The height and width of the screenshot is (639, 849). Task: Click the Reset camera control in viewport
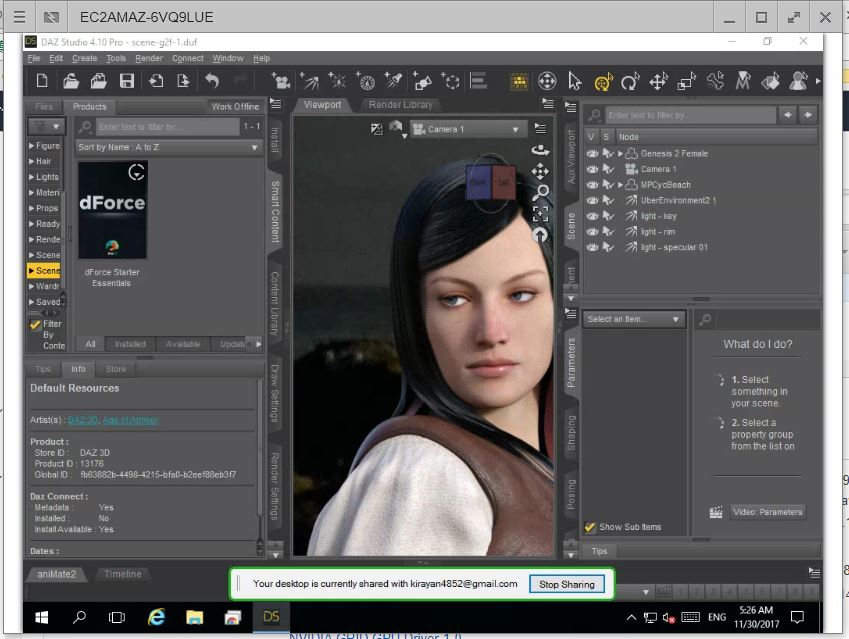pos(540,234)
